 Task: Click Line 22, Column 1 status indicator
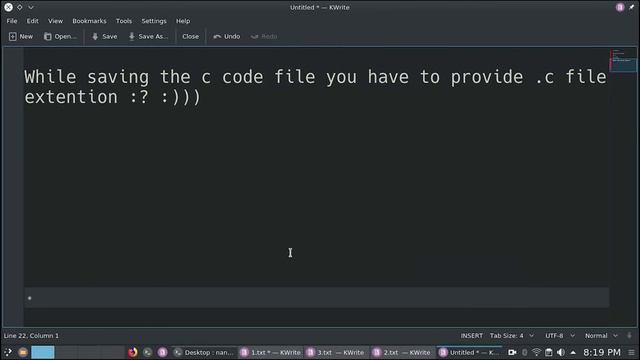31,336
